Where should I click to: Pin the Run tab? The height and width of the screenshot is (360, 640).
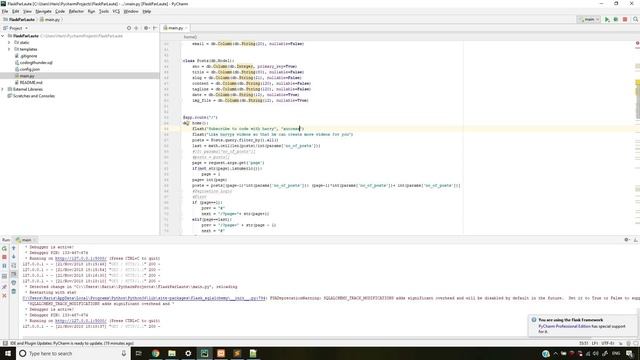pos(4,287)
